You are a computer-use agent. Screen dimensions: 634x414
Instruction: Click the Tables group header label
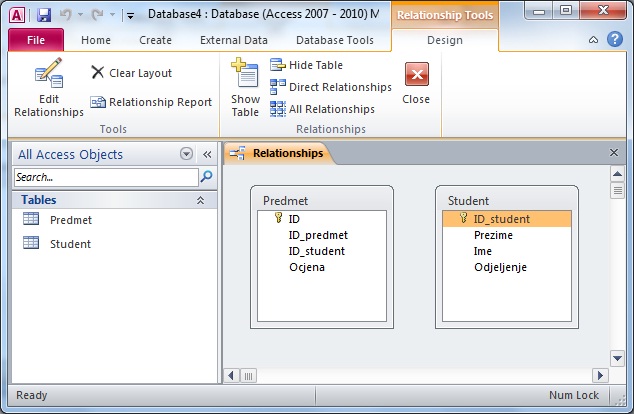[39, 200]
